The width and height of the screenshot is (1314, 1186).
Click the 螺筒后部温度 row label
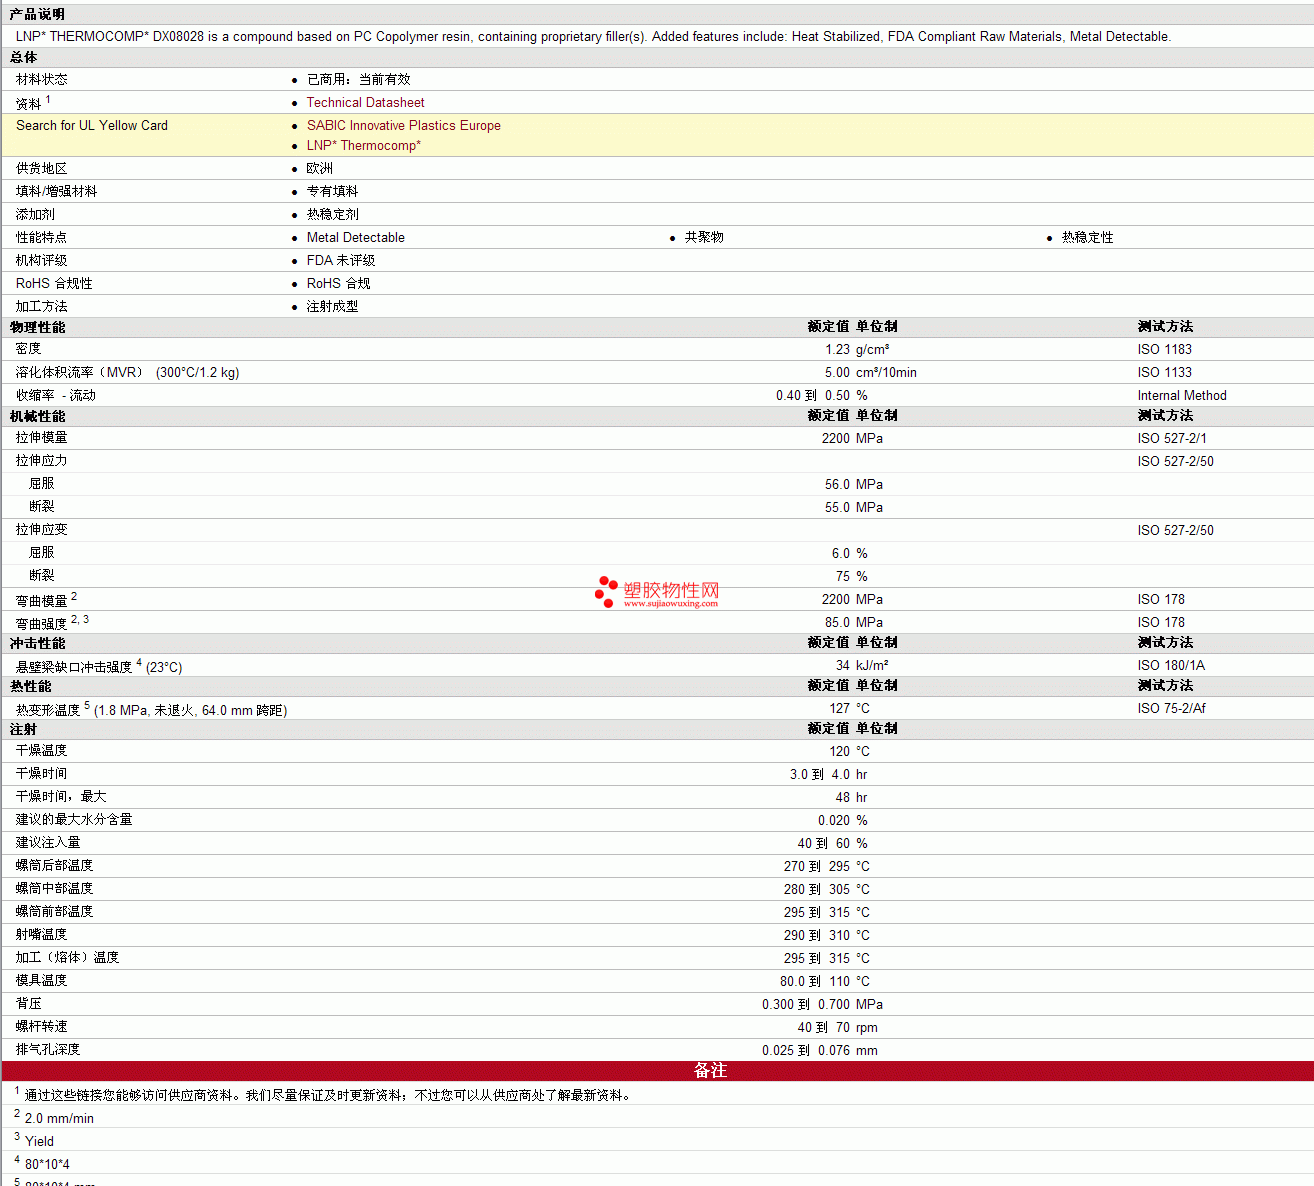click(x=54, y=866)
